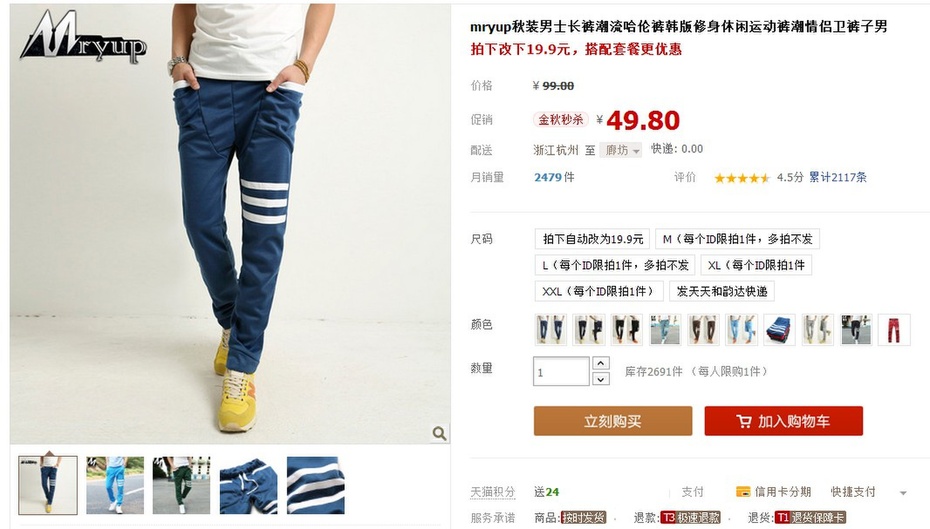Open the 廊坊 delivery city dropdown
Screen dimensions: 930x529
[621, 150]
